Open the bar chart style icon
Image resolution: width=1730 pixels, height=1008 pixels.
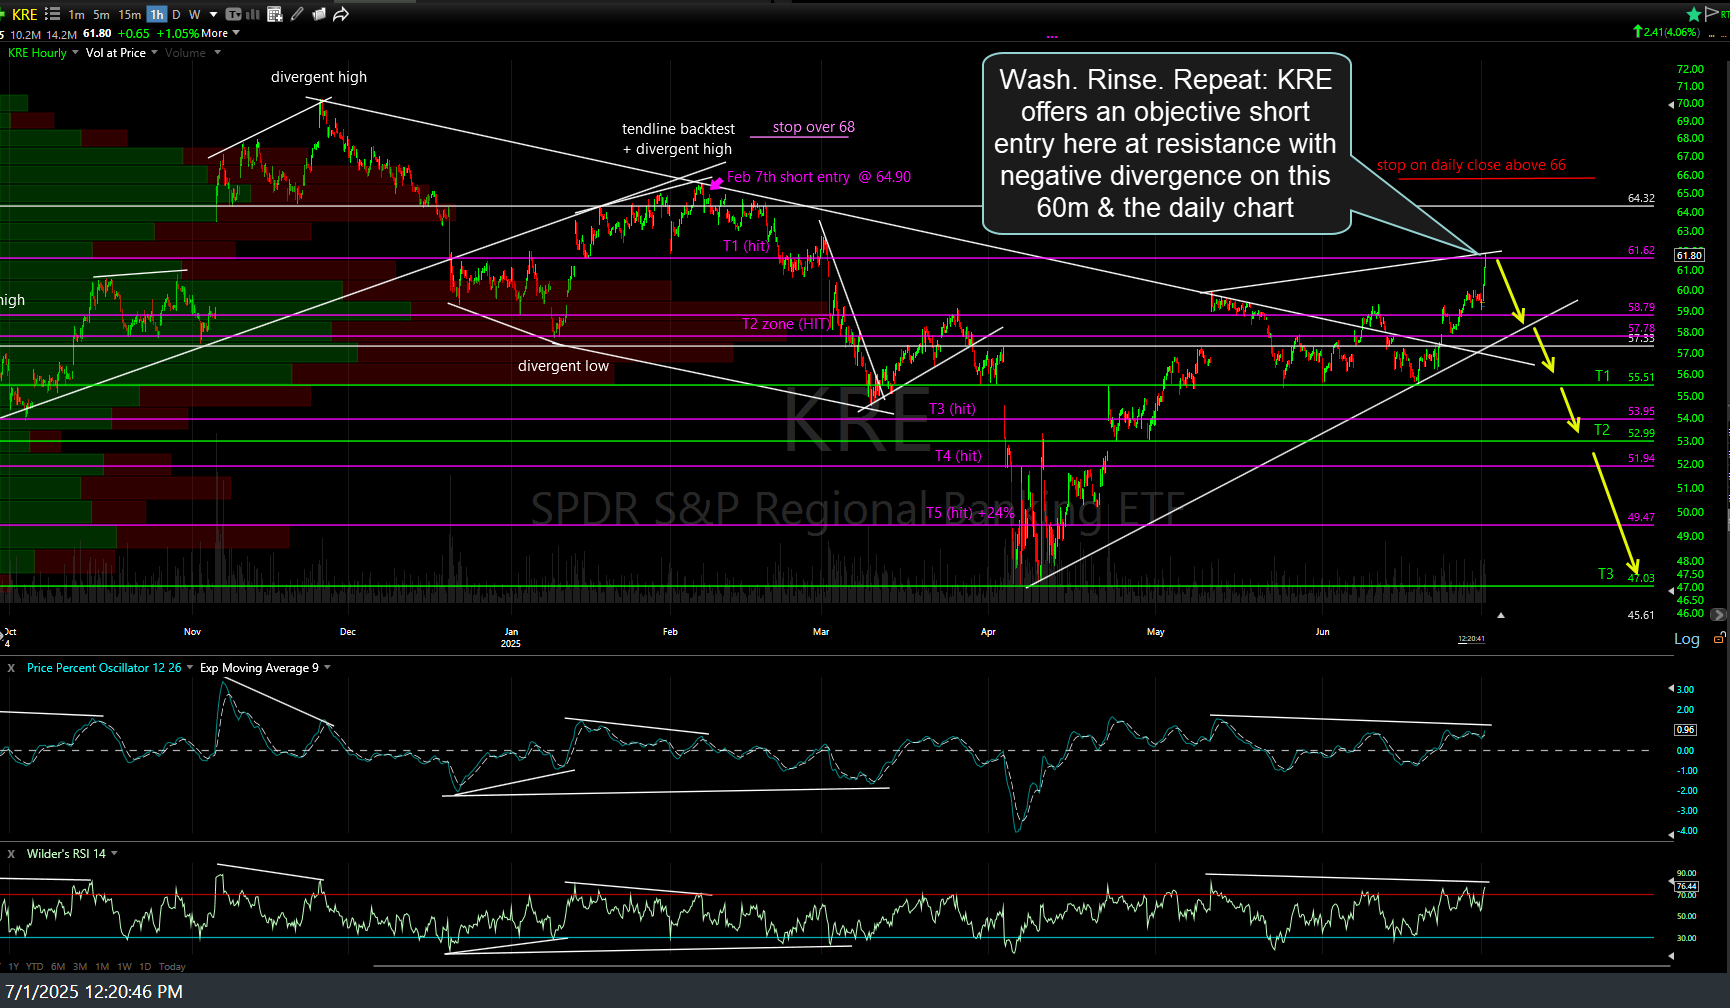pyautogui.click(x=253, y=14)
